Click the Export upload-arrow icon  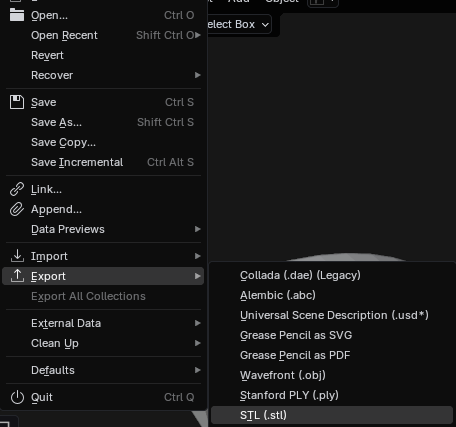(x=17, y=276)
